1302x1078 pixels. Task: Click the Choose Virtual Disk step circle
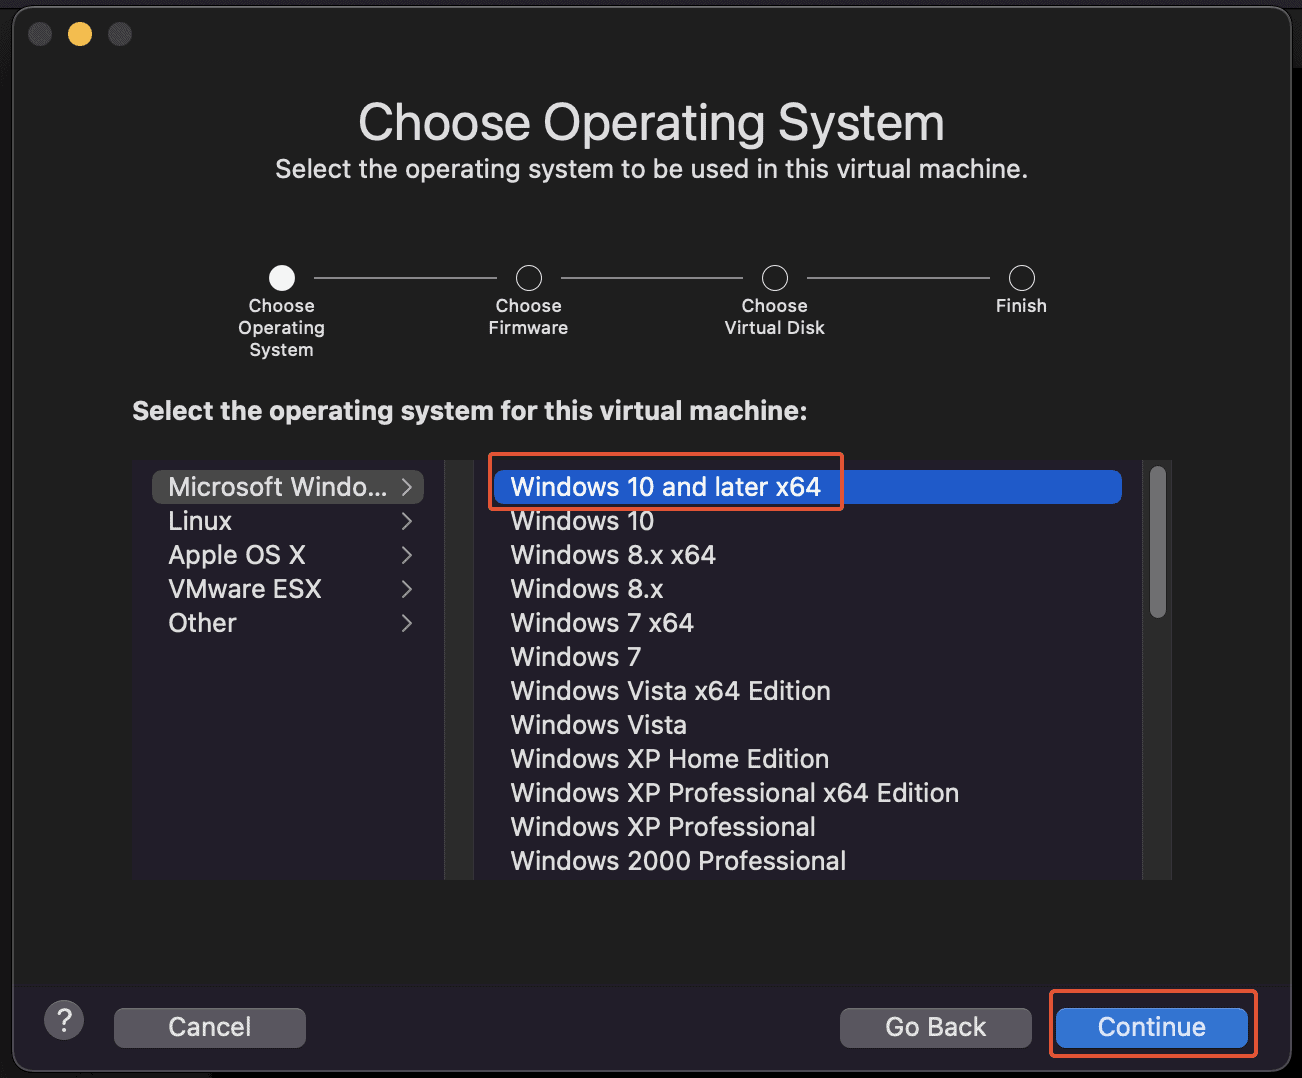click(x=775, y=277)
